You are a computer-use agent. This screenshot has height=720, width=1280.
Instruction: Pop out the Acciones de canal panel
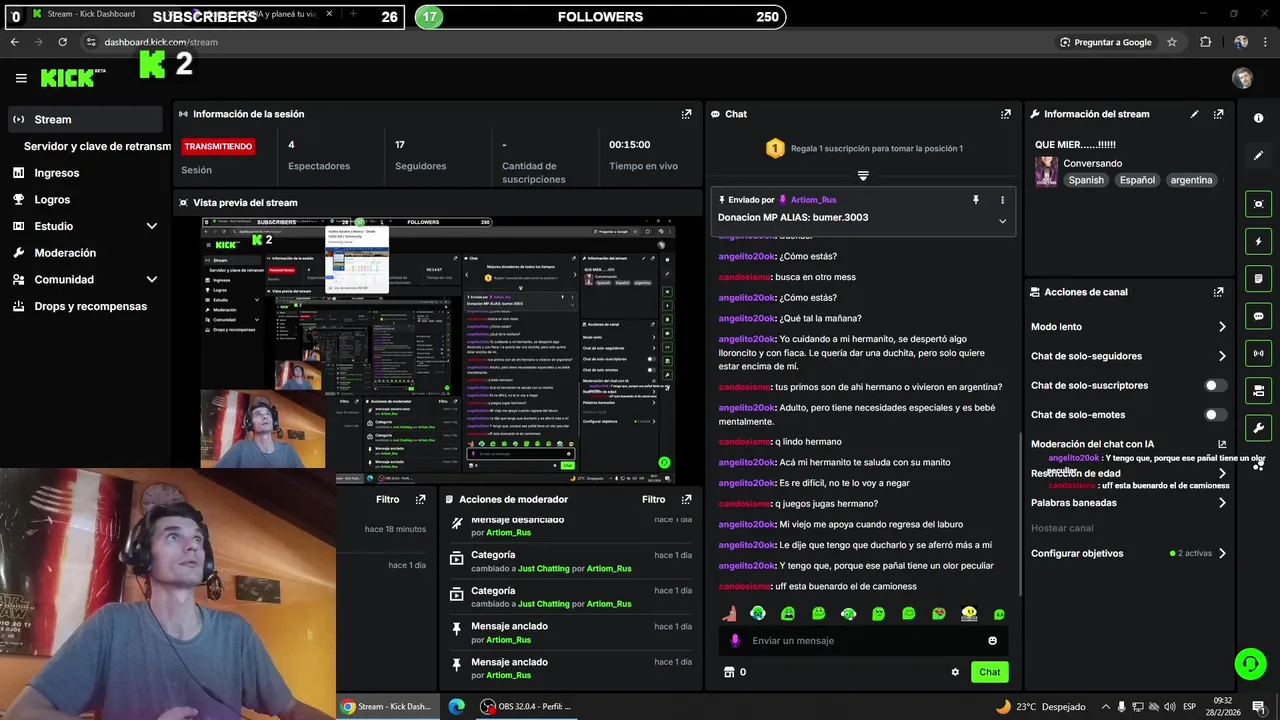[1218, 292]
